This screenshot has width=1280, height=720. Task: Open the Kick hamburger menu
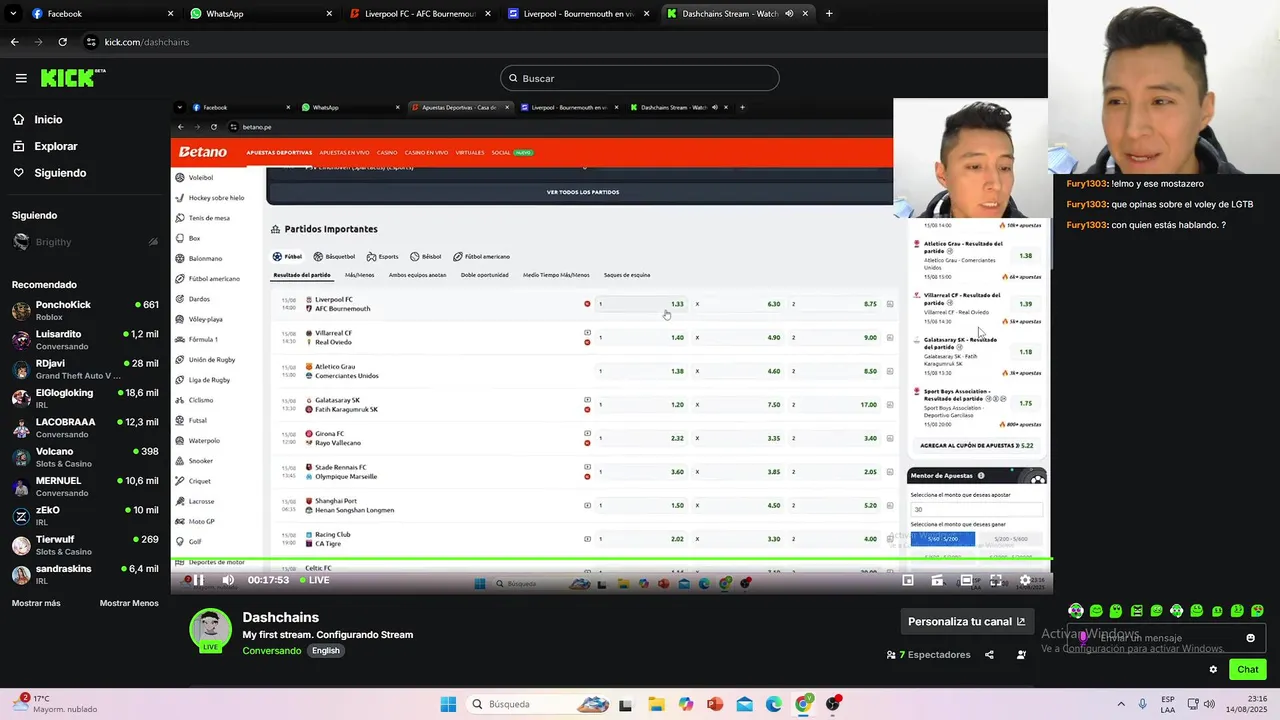coord(21,78)
